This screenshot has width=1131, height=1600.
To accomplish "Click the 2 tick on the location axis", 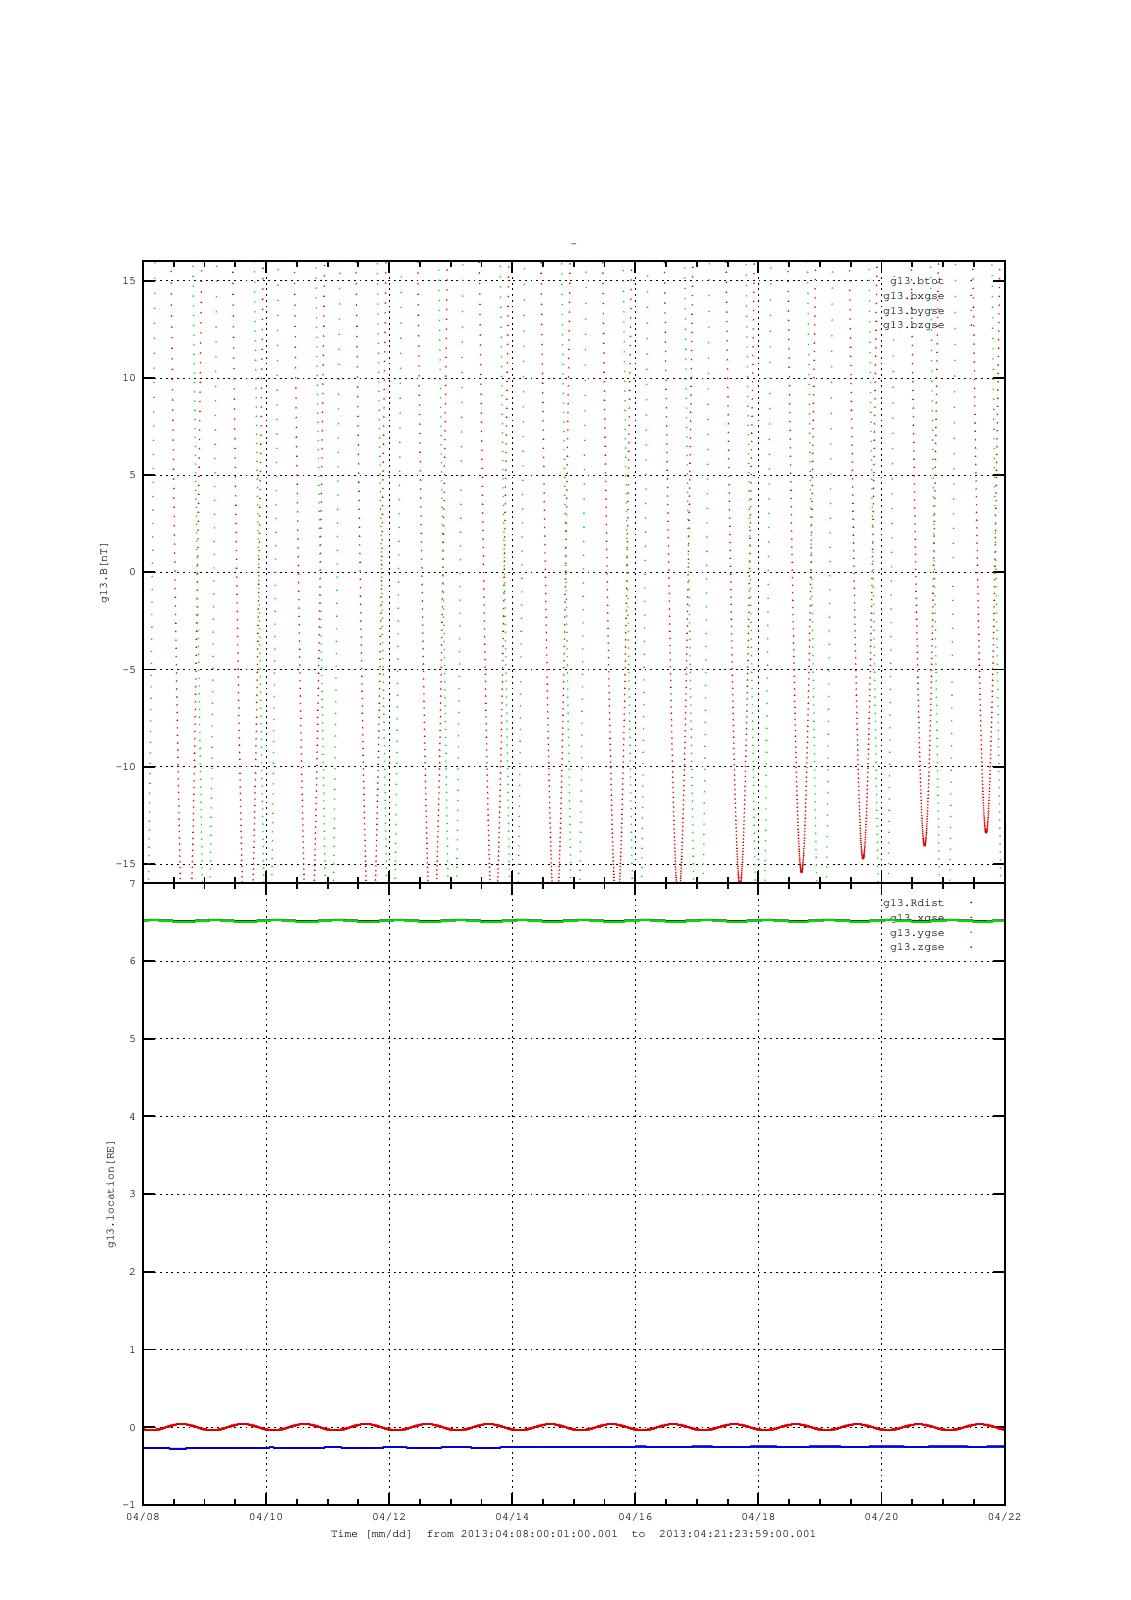I will click(x=132, y=1272).
